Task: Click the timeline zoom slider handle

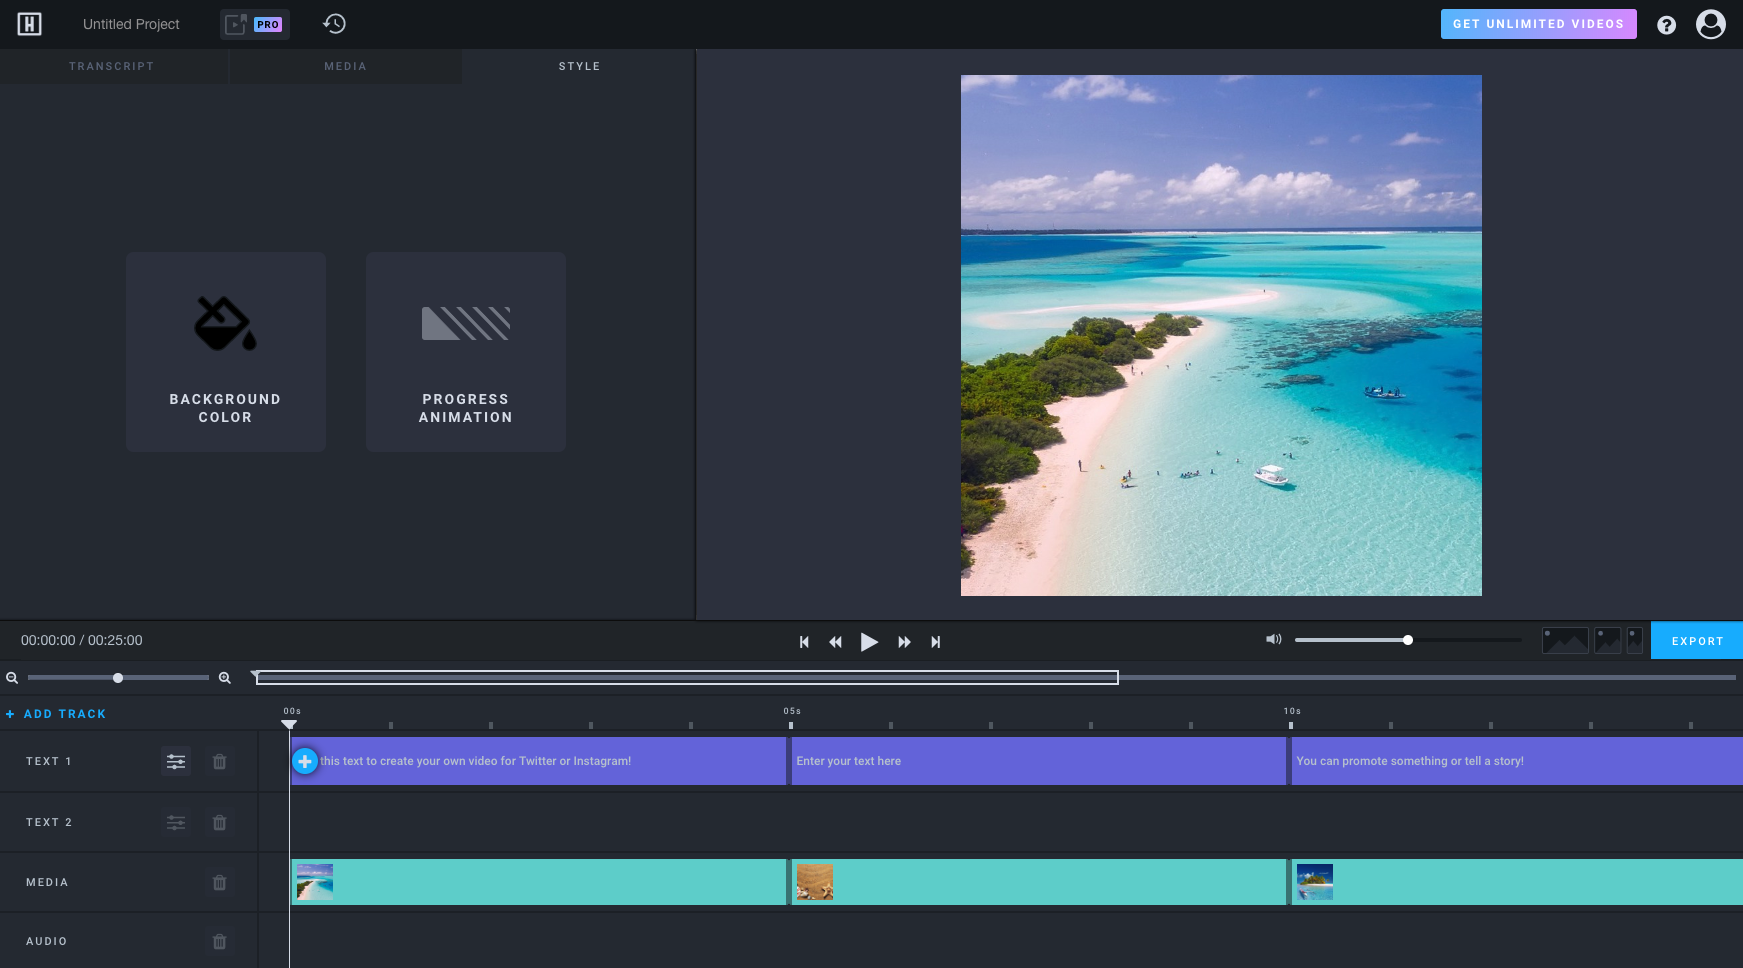Action: pyautogui.click(x=118, y=678)
